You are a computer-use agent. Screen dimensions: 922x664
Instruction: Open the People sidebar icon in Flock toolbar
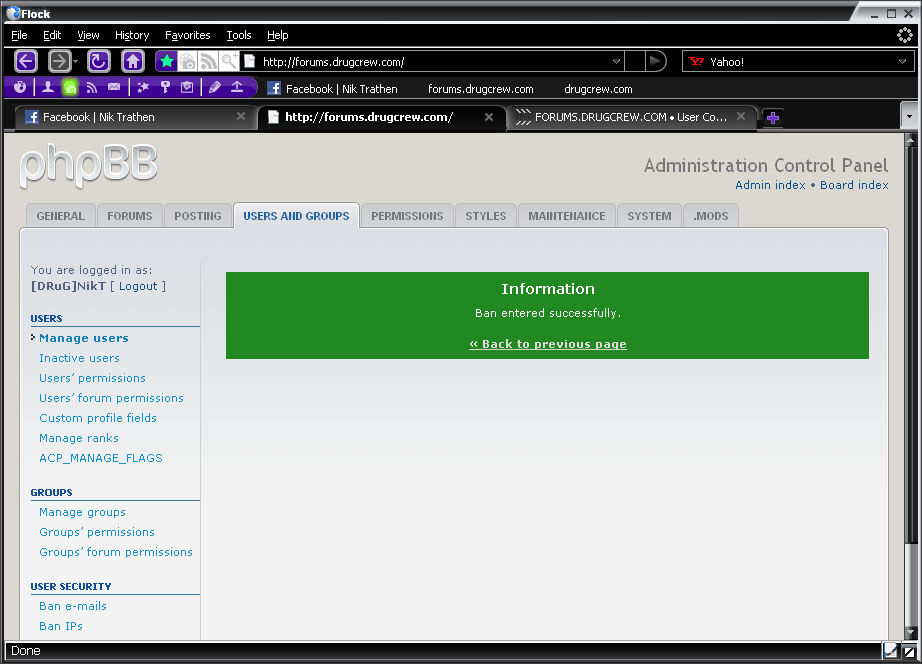47,88
